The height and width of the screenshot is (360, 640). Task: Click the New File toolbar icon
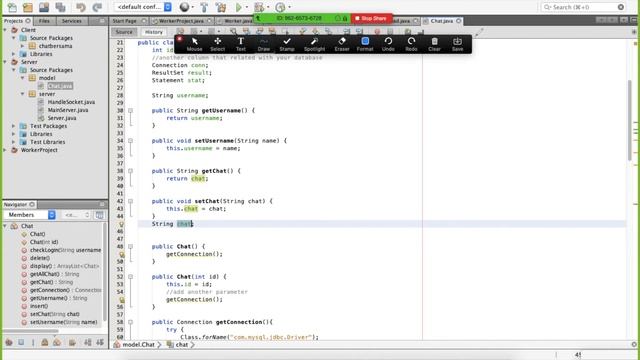point(12,7)
